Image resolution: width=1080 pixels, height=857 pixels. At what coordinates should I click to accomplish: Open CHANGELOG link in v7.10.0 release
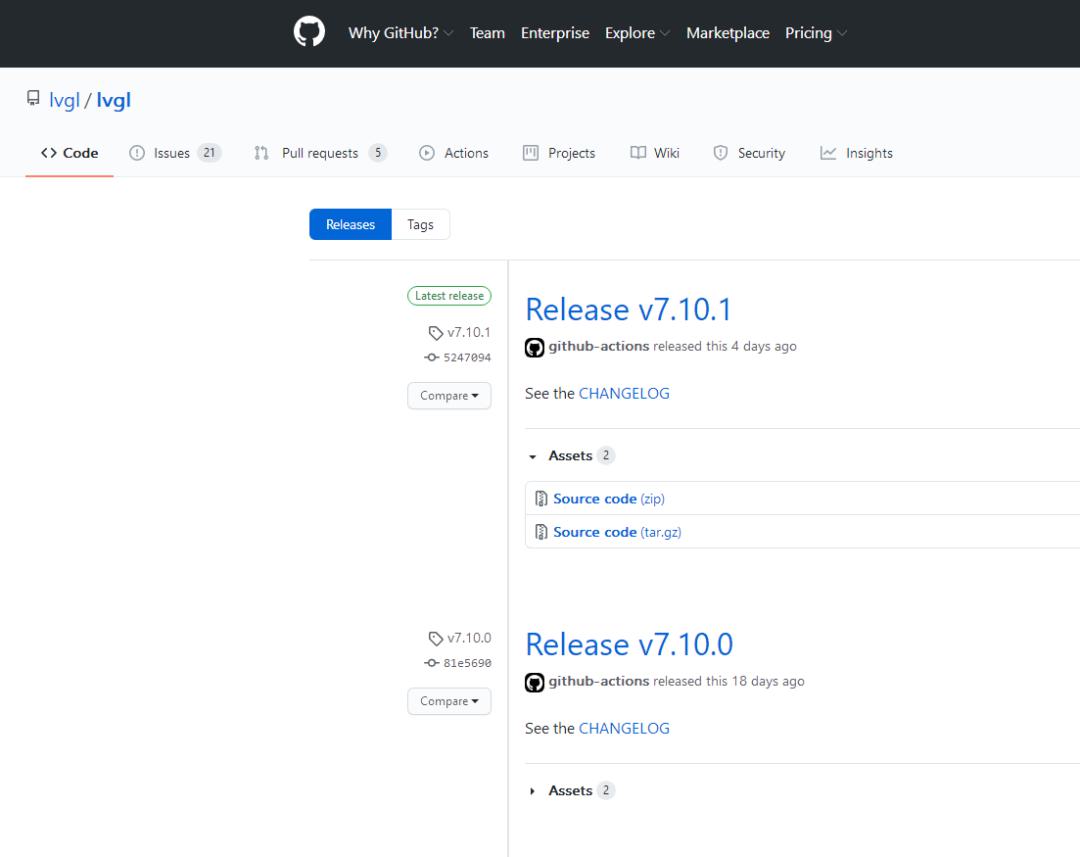tap(624, 728)
